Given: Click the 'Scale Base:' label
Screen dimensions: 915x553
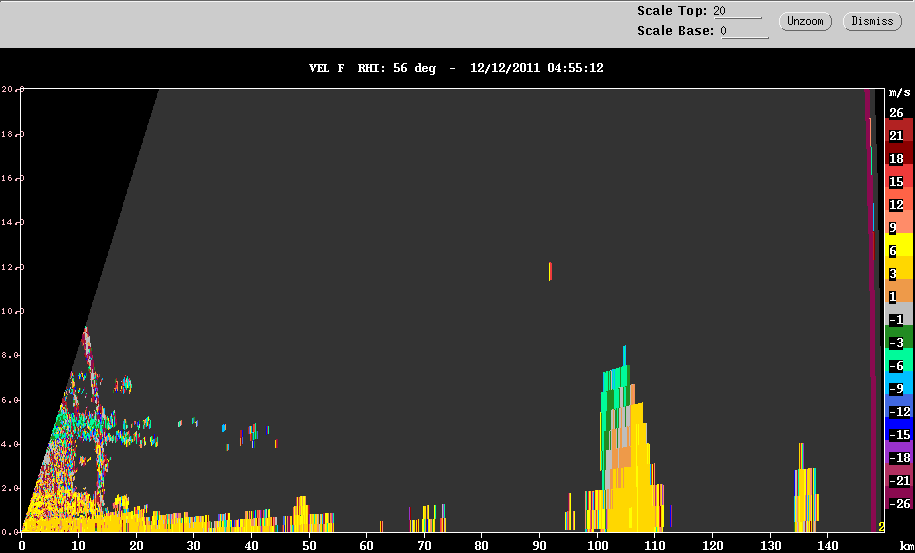Looking at the screenshot, I should click(676, 31).
